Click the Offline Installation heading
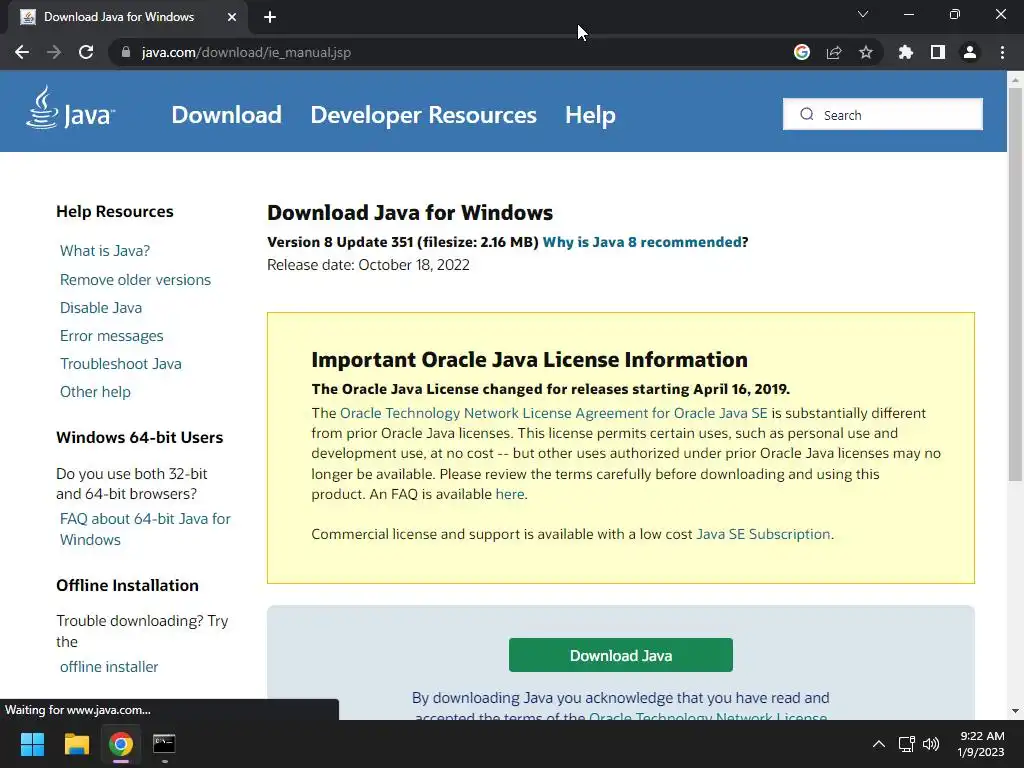The width and height of the screenshot is (1024, 768). click(127, 585)
